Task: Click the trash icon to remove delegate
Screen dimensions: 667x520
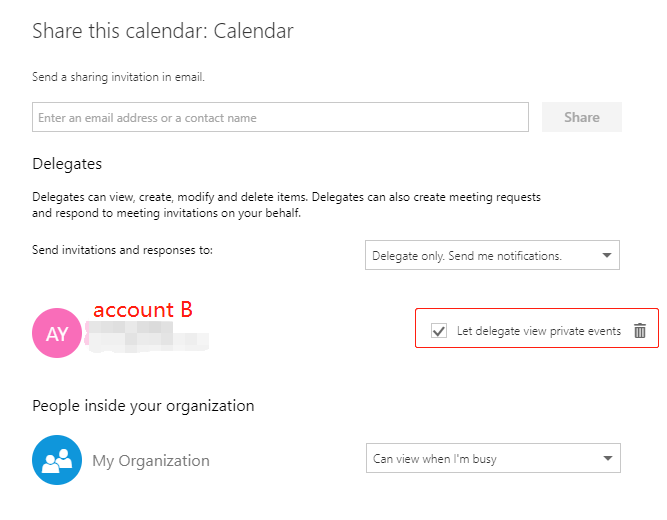Action: coord(640,331)
